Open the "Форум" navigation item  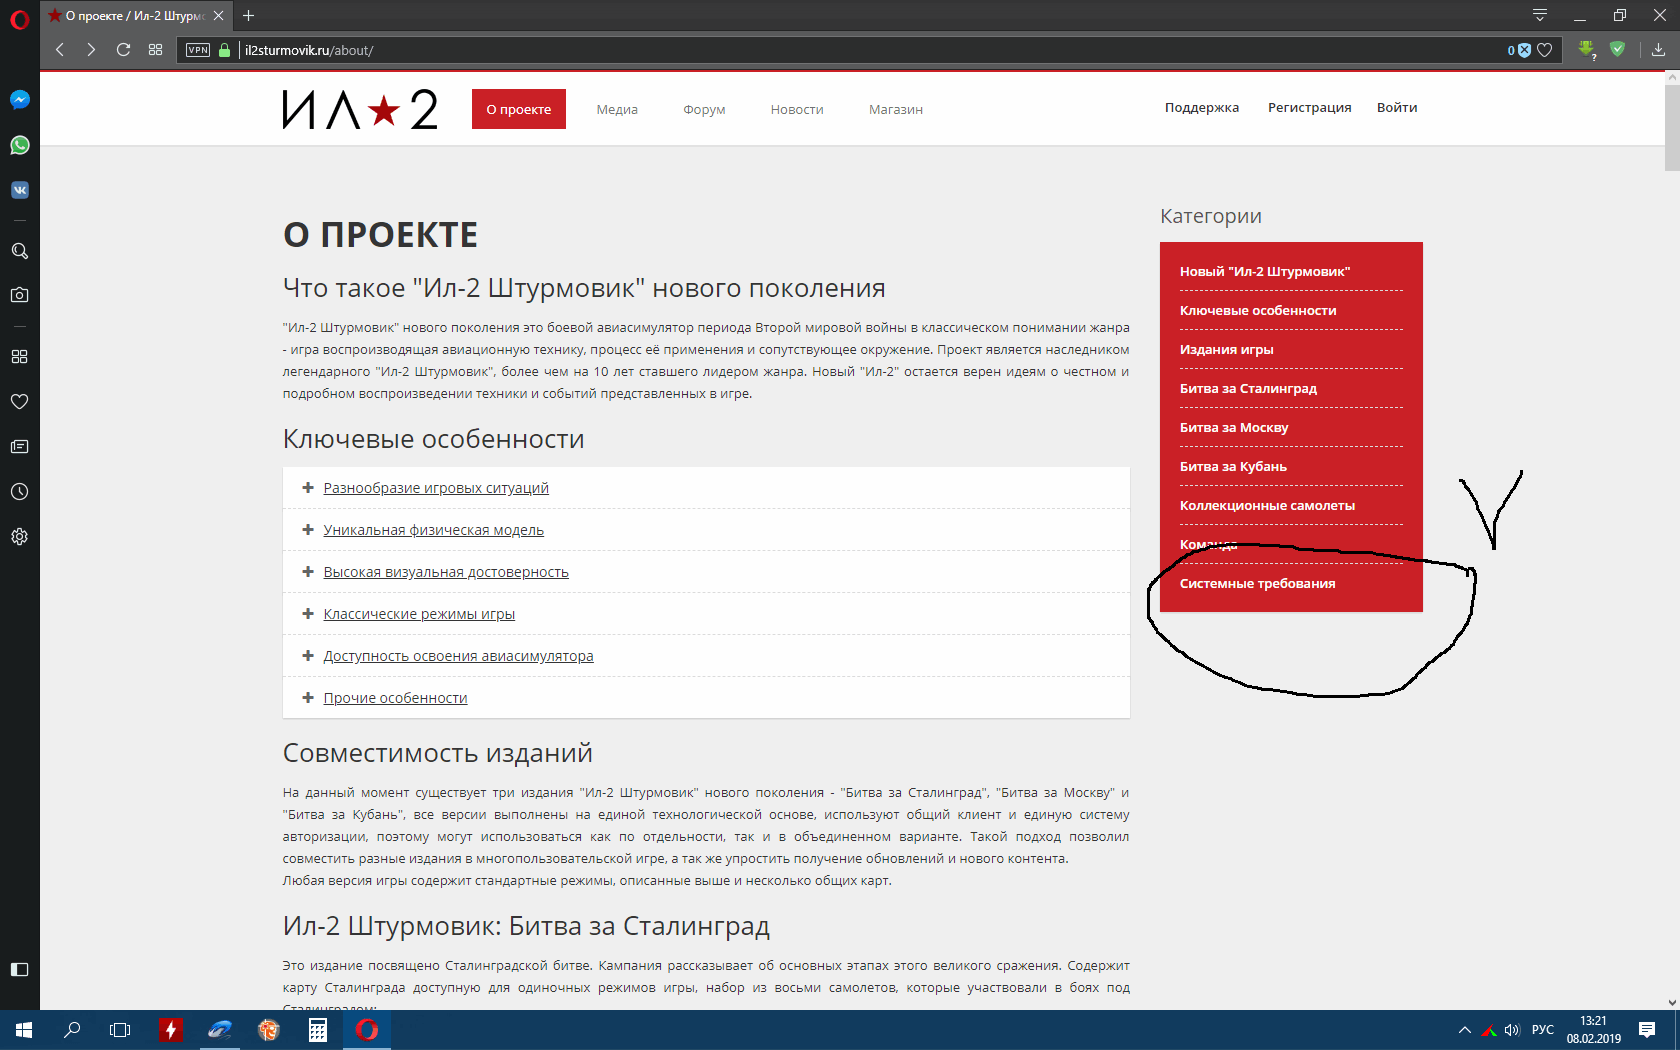tap(704, 109)
